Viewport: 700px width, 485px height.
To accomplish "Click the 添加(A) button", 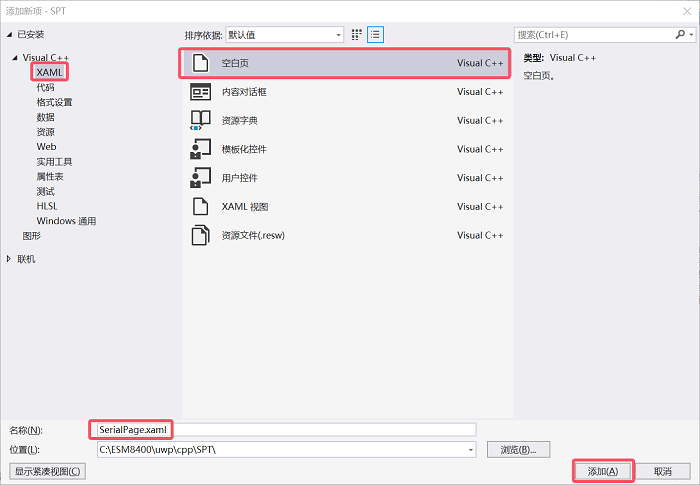I will click(603, 471).
